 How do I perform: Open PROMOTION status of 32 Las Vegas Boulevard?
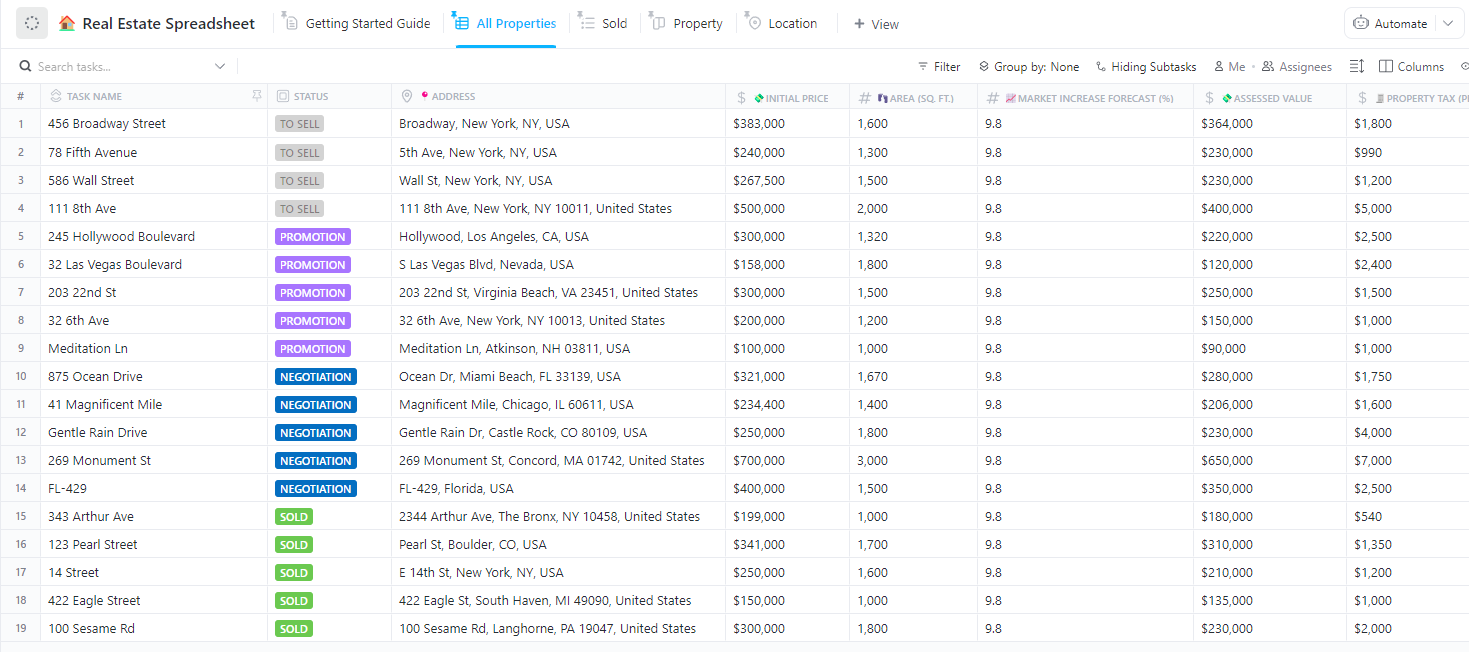point(313,265)
